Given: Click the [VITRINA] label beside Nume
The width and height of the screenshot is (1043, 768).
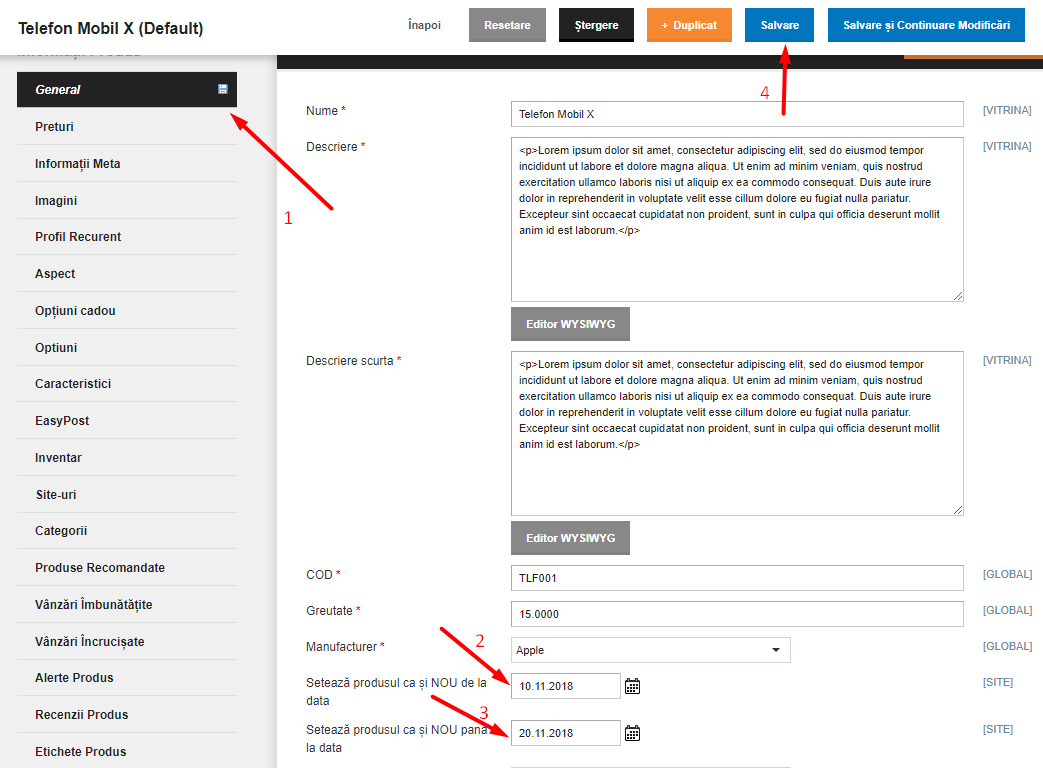Looking at the screenshot, I should pos(1007,110).
